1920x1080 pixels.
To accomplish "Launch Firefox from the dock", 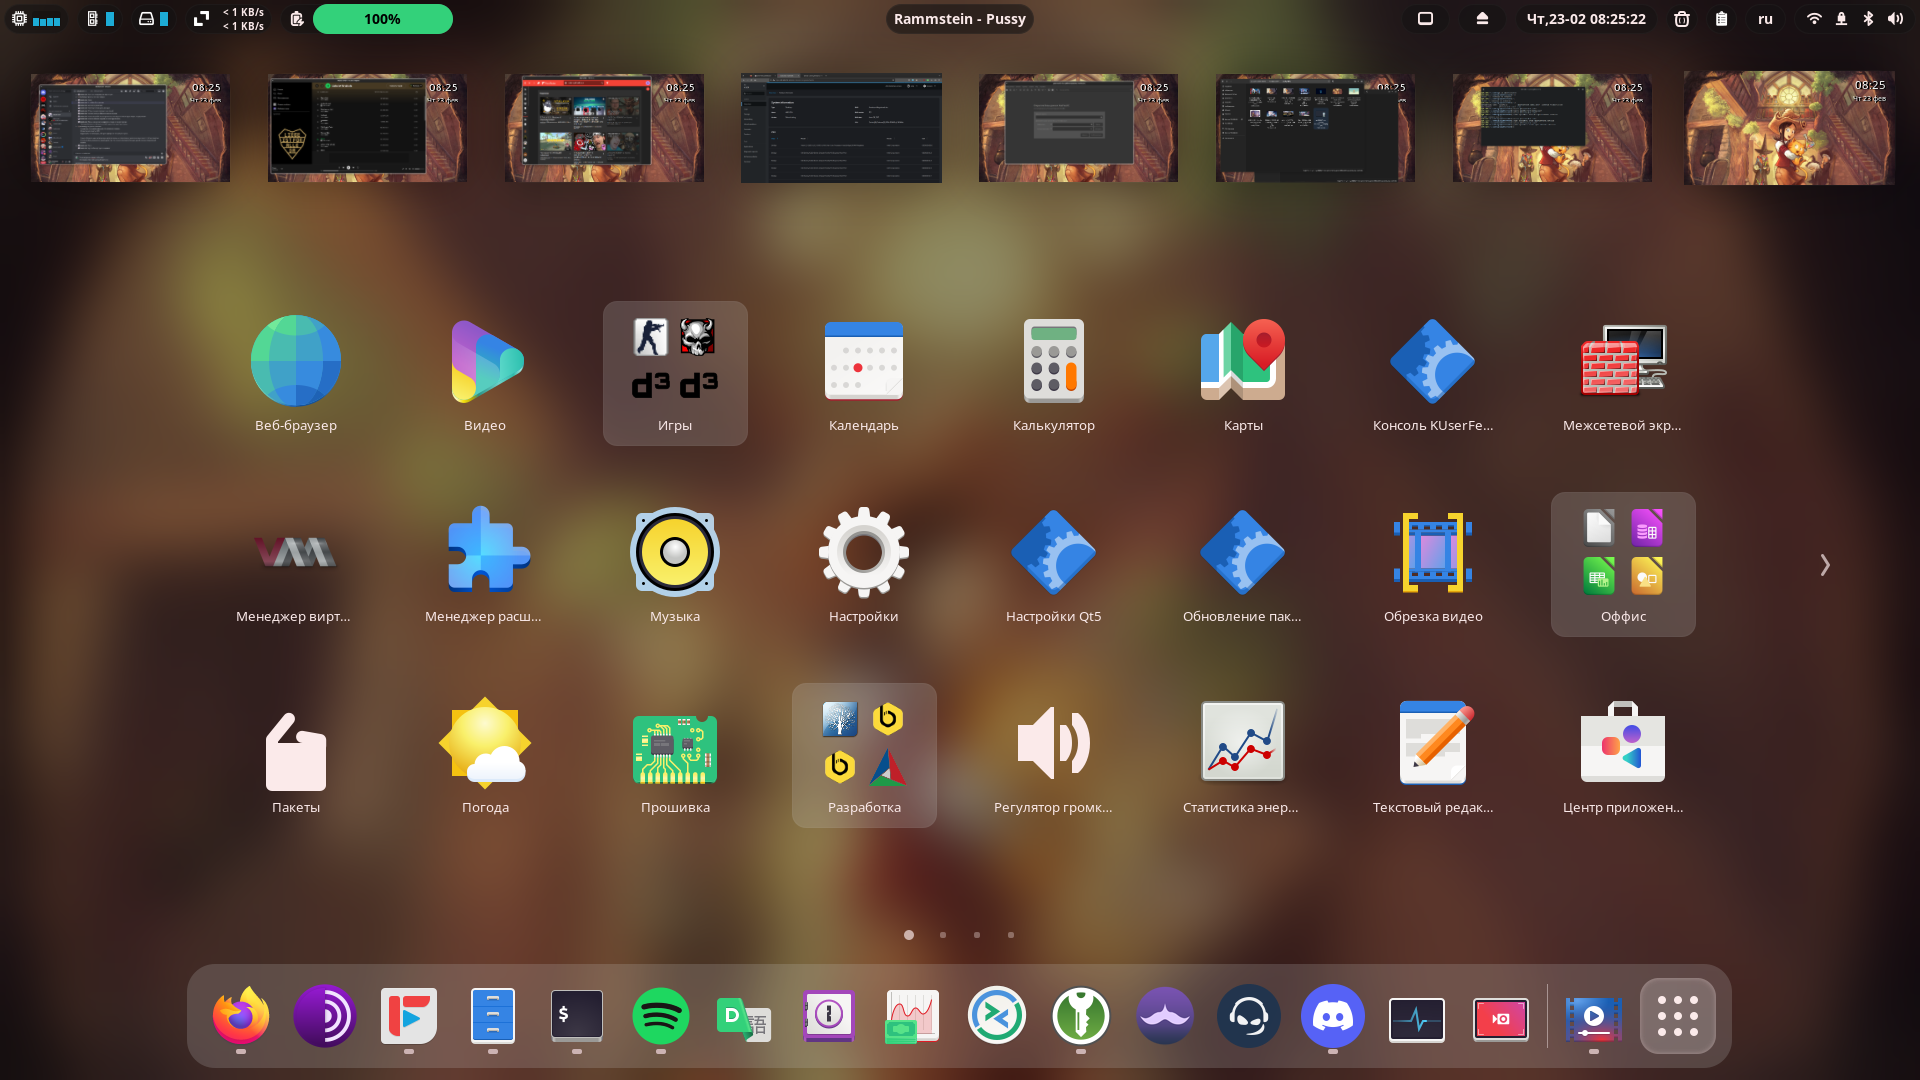I will [x=241, y=1016].
